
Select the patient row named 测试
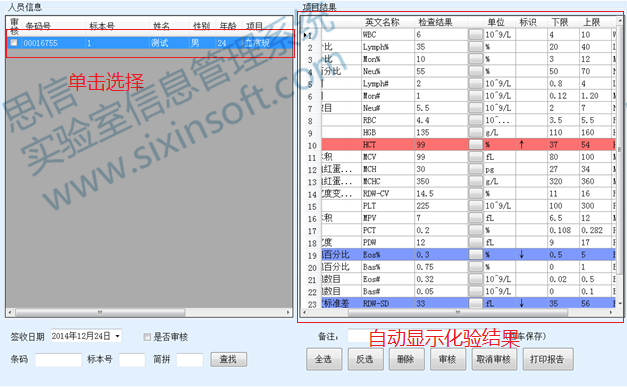click(x=150, y=43)
